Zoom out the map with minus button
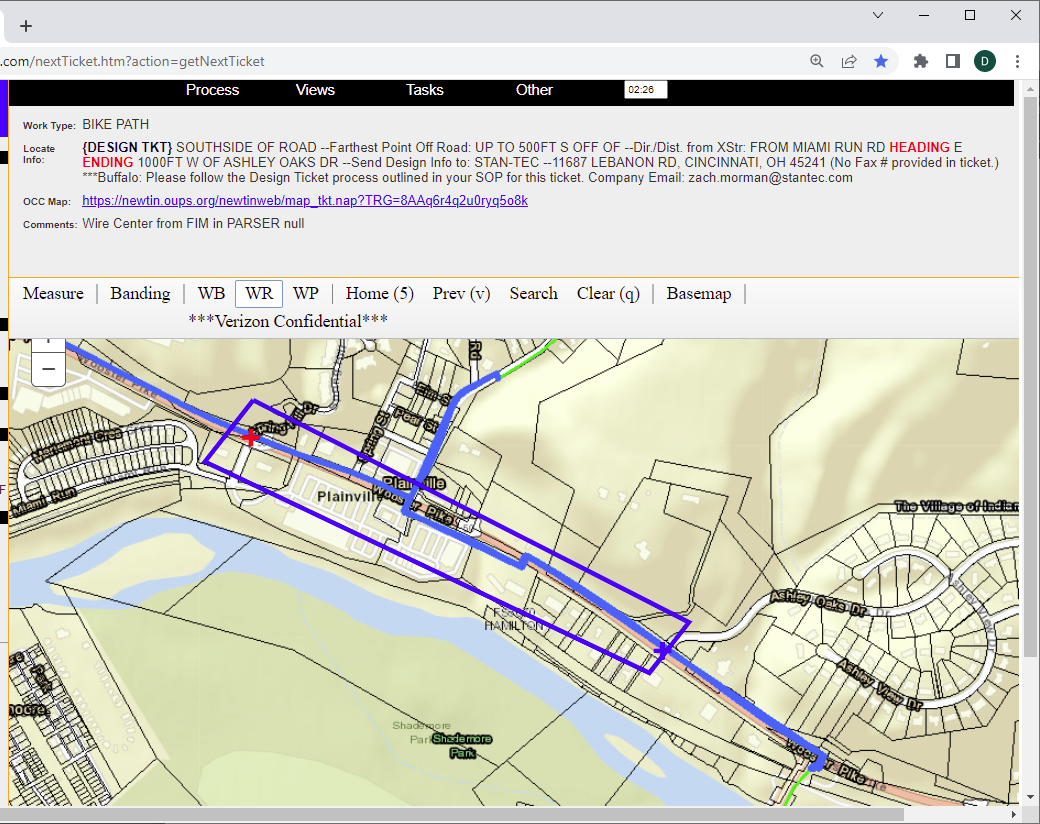The image size is (1040, 824). (48, 369)
